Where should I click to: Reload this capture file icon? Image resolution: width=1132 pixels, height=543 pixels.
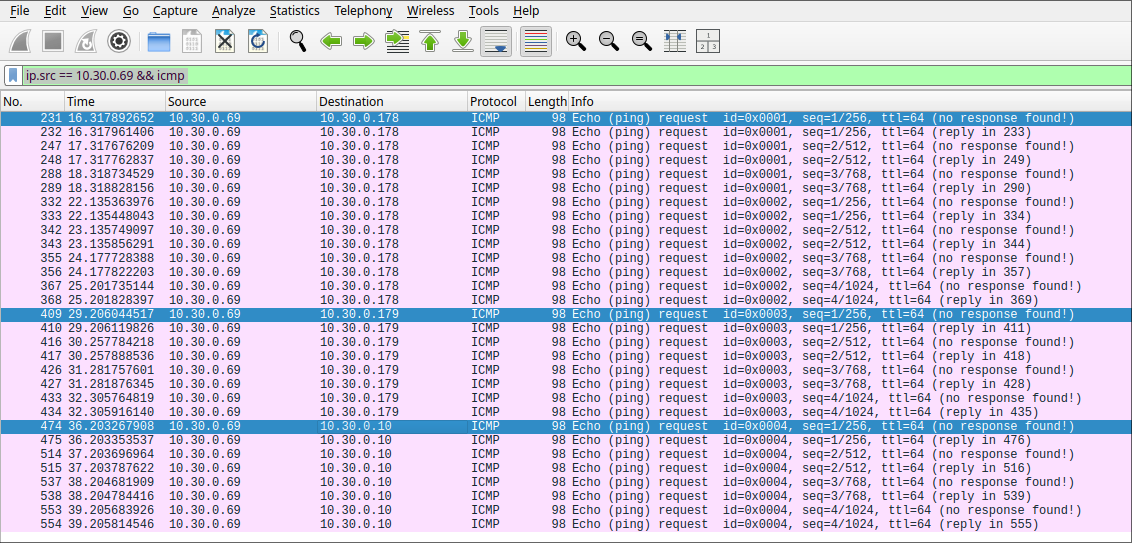click(258, 41)
